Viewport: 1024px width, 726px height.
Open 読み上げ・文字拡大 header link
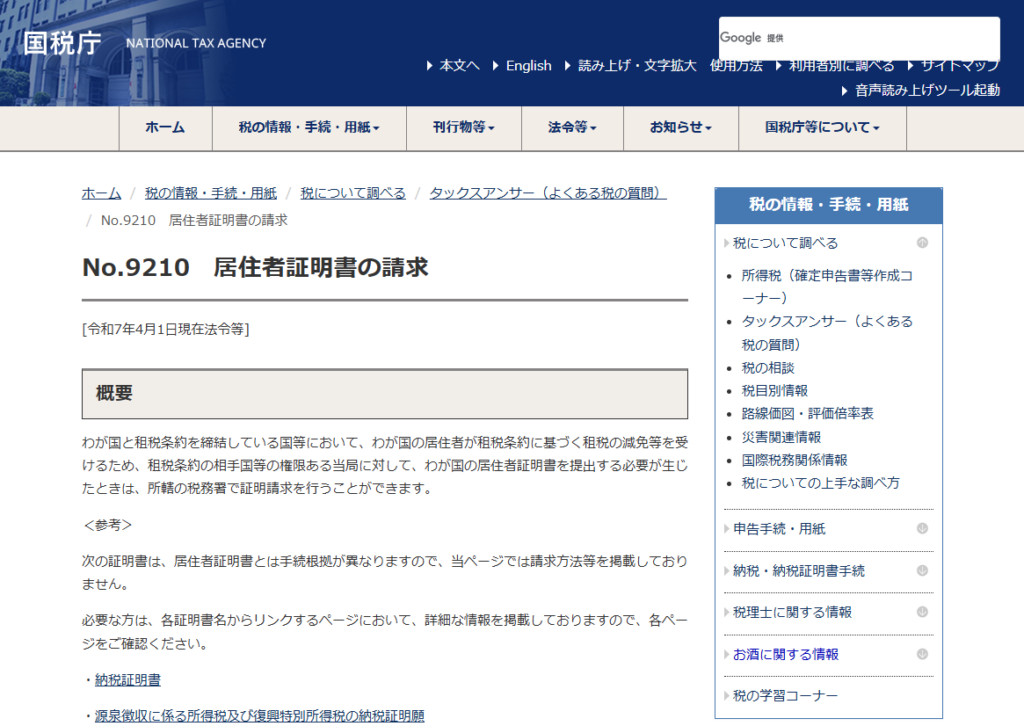coord(637,66)
